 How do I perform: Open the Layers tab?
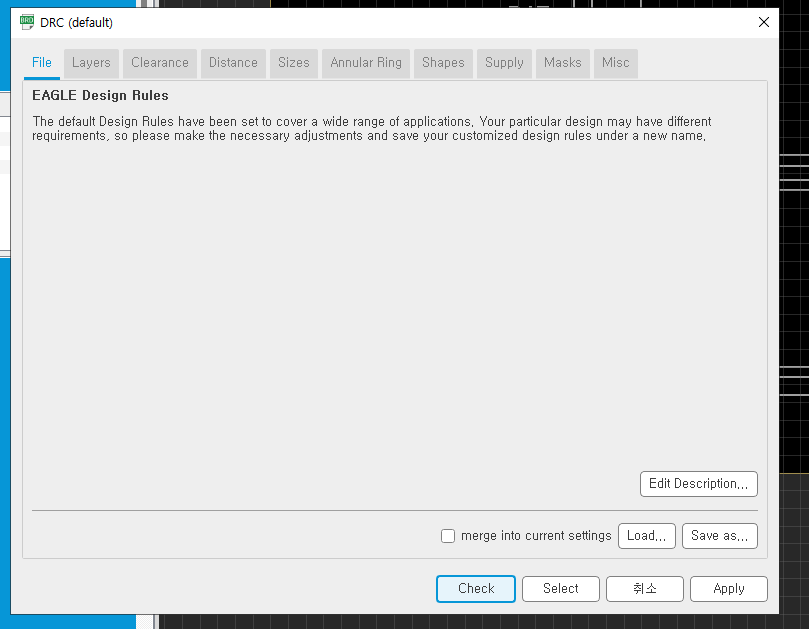click(91, 63)
